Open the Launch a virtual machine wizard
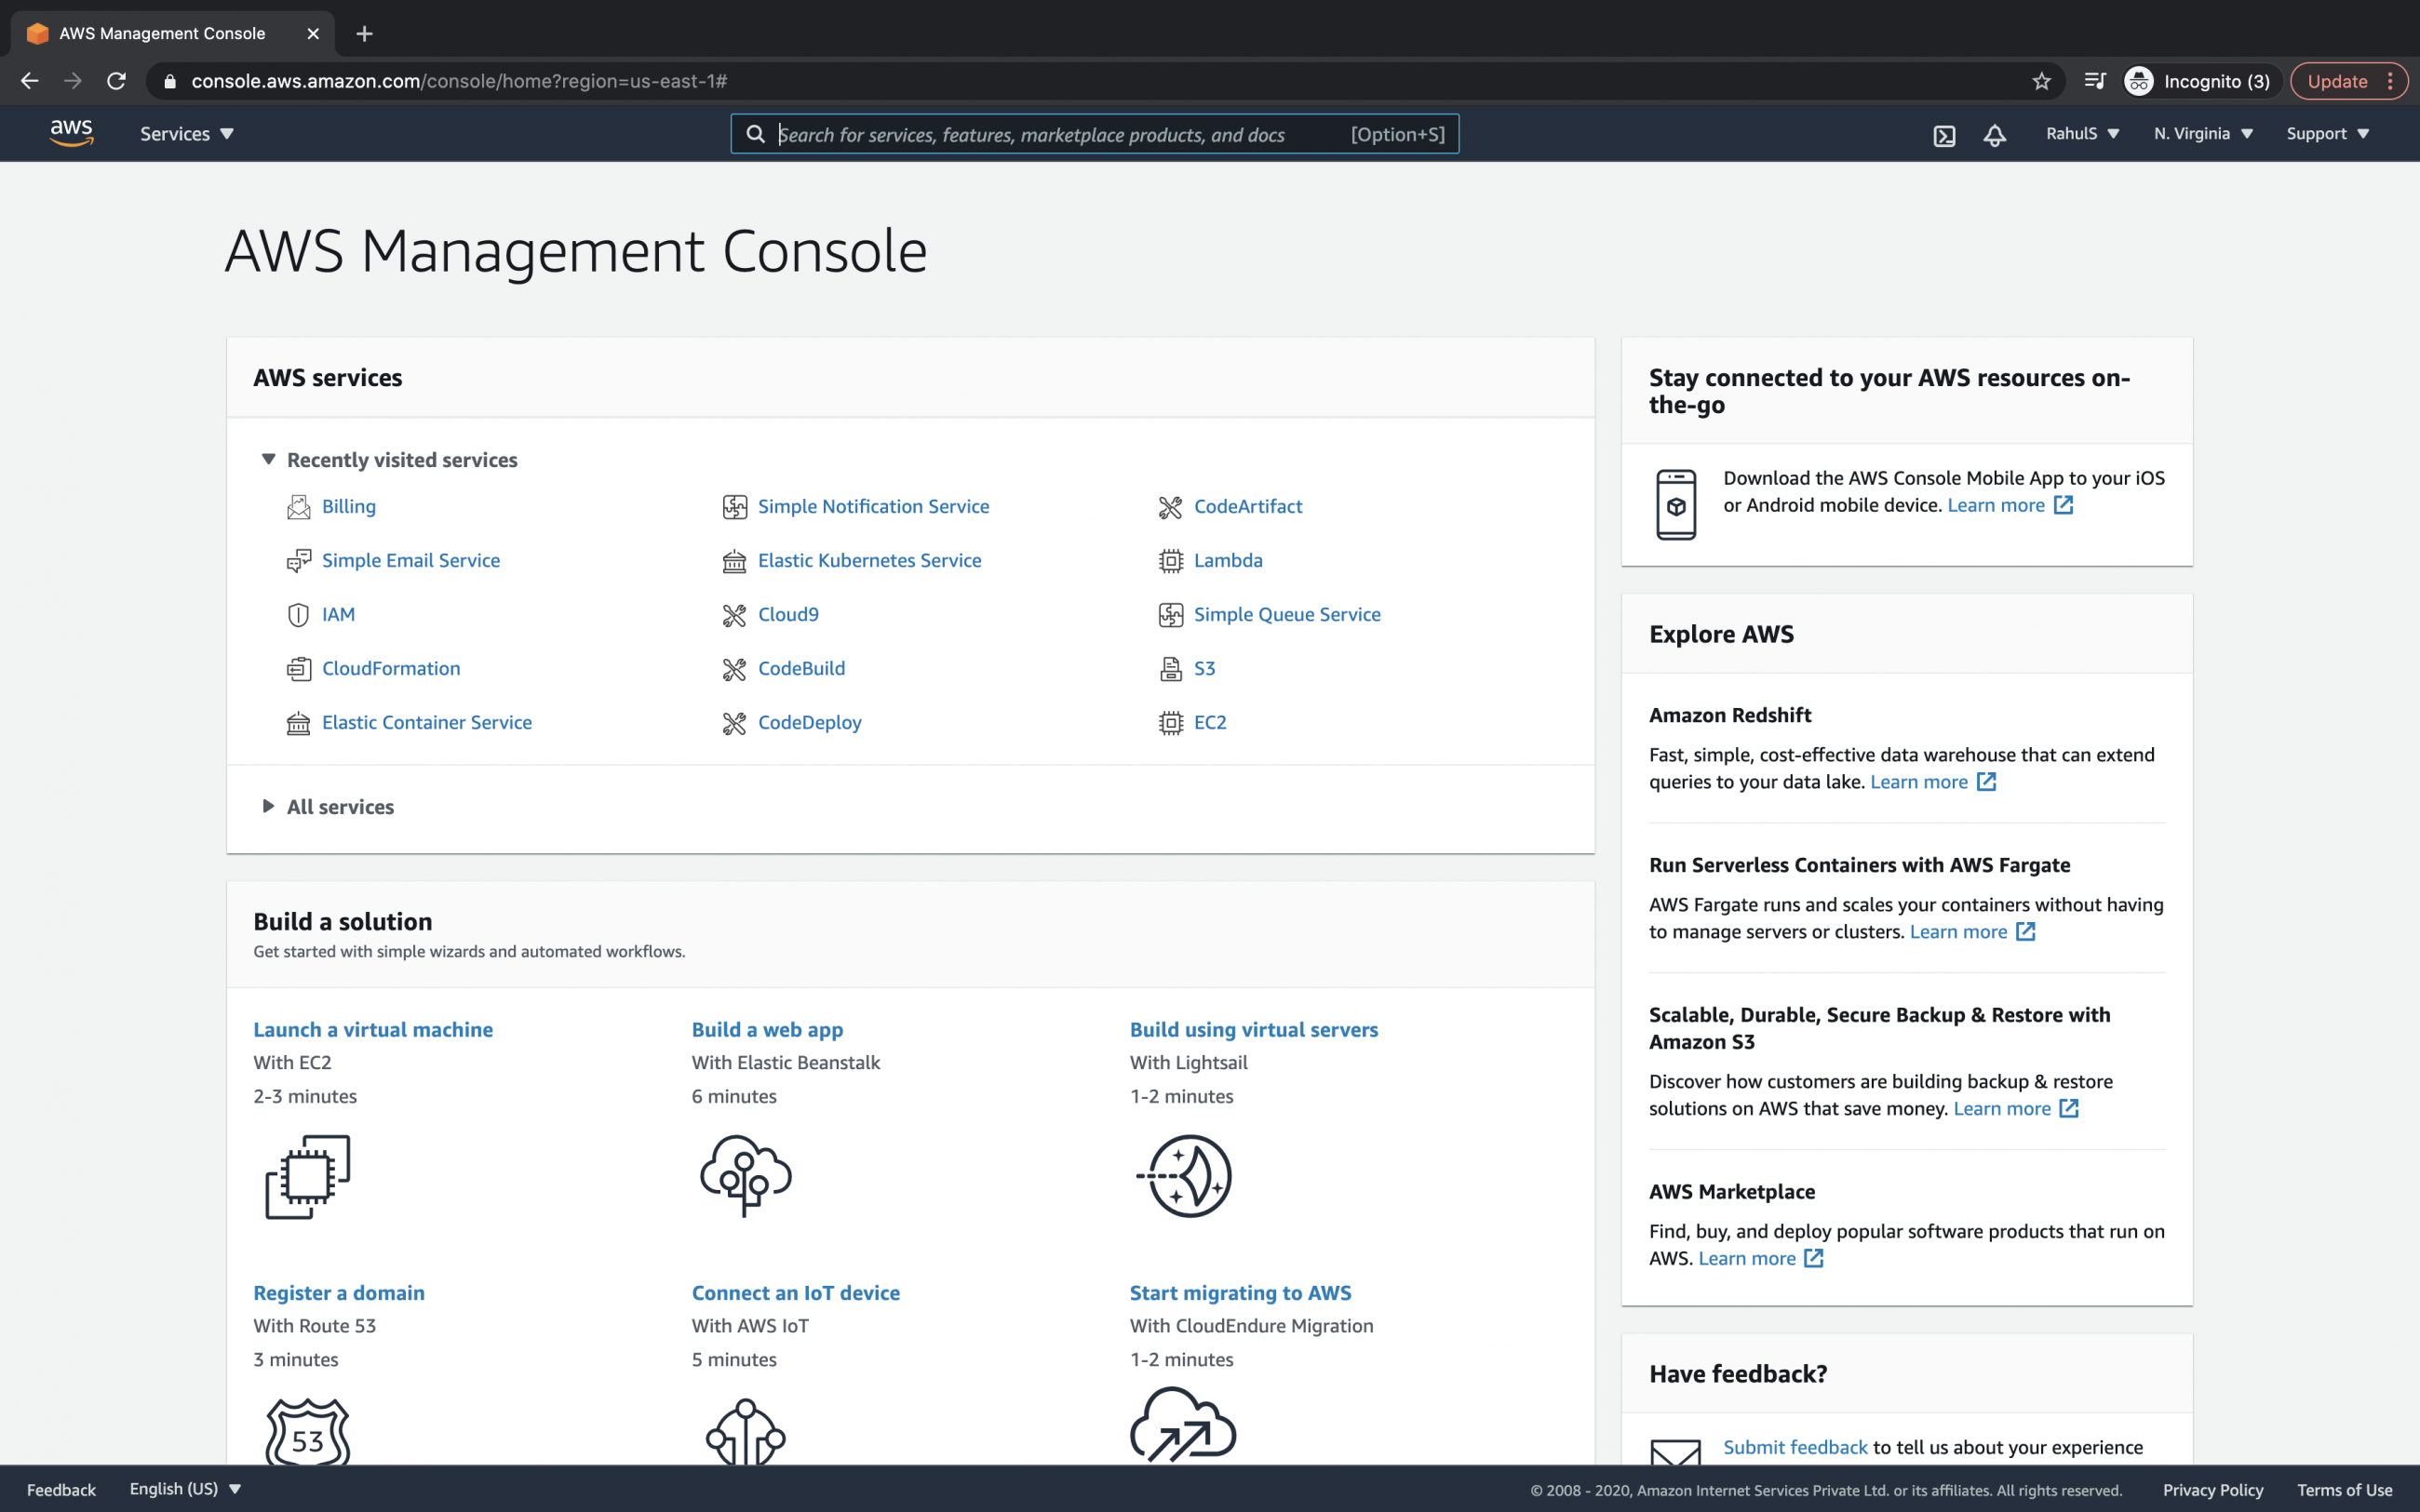The width and height of the screenshot is (2420, 1512). [x=372, y=1028]
